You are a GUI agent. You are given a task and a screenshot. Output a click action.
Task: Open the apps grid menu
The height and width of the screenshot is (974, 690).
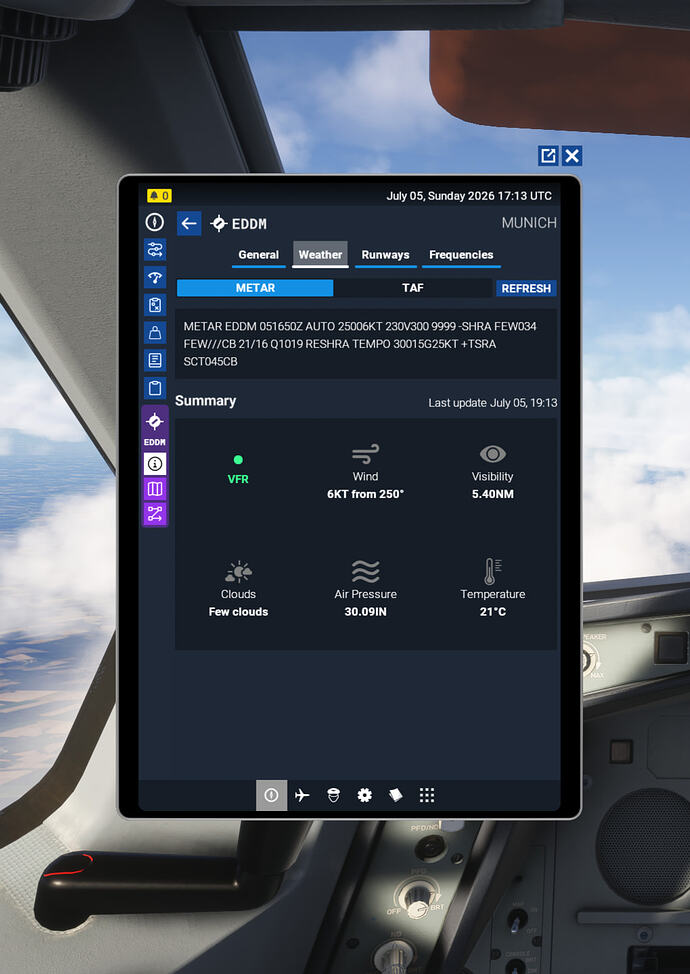point(427,795)
